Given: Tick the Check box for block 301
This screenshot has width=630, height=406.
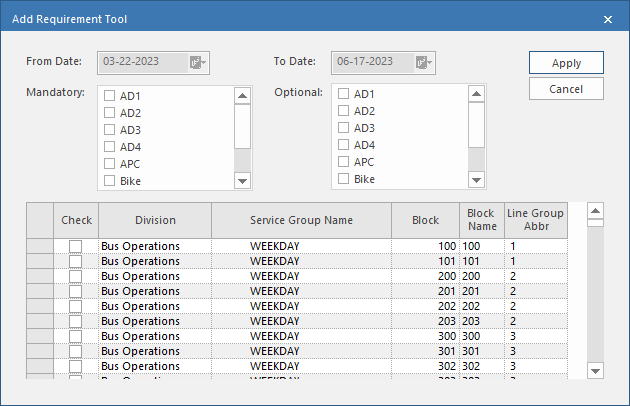Looking at the screenshot, I should pos(76,351).
